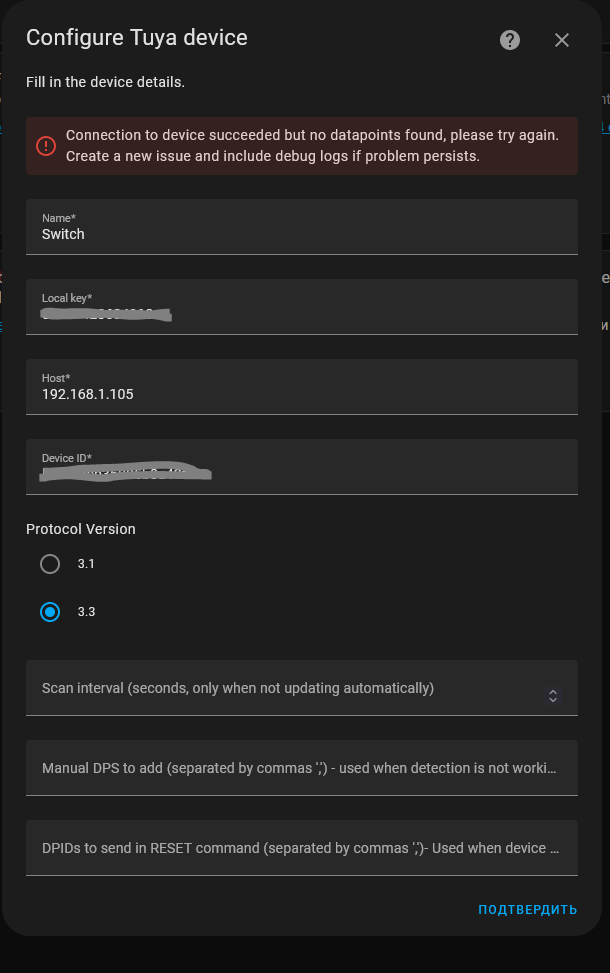This screenshot has width=610, height=973.
Task: Click the ПОДТВЕРДИТЬ confirm button
Action: click(526, 910)
